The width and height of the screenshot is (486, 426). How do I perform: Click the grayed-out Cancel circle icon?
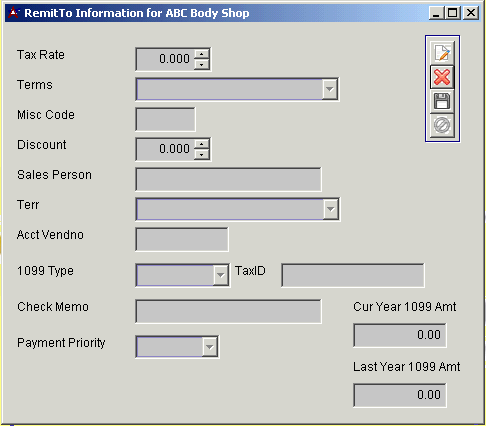[x=442, y=125]
